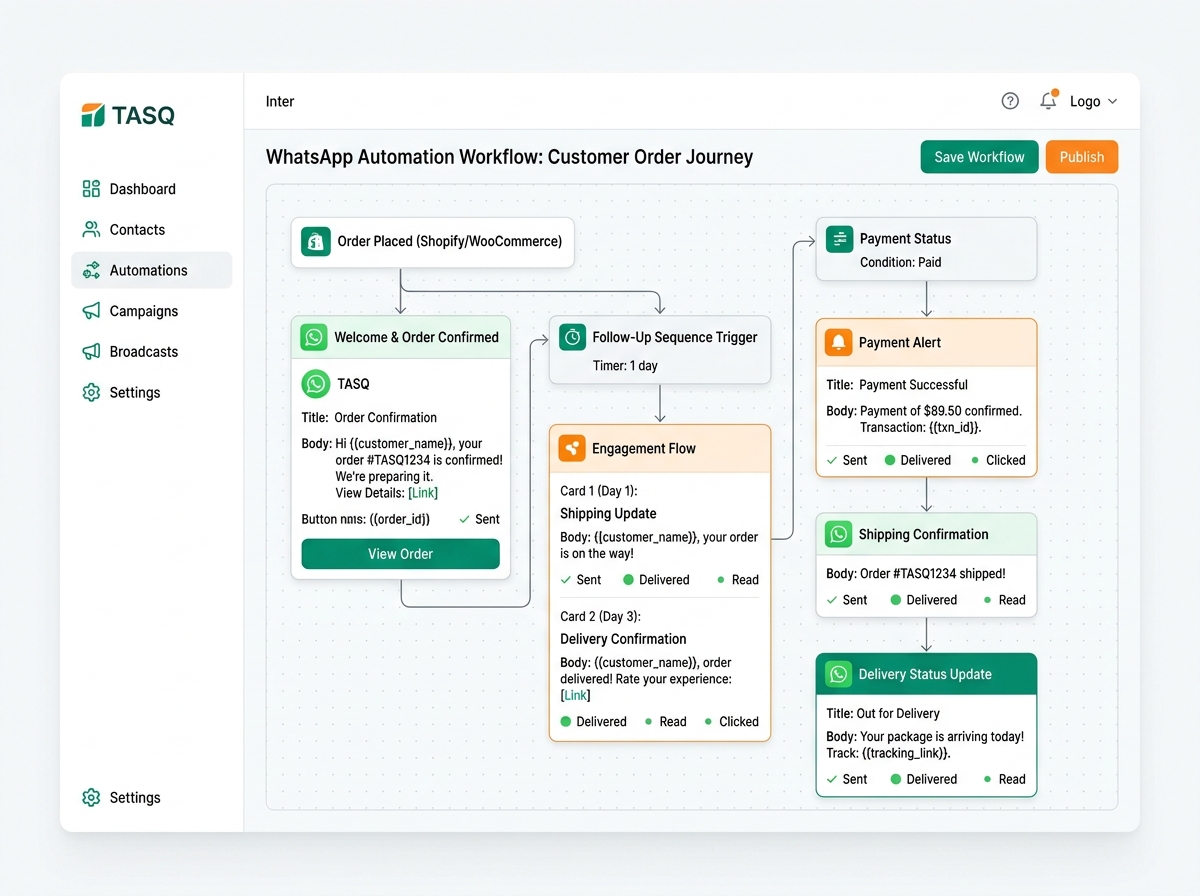The height and width of the screenshot is (896, 1200).
Task: Click 'Delivered' status in Delivery Status Update
Action: tap(924, 779)
